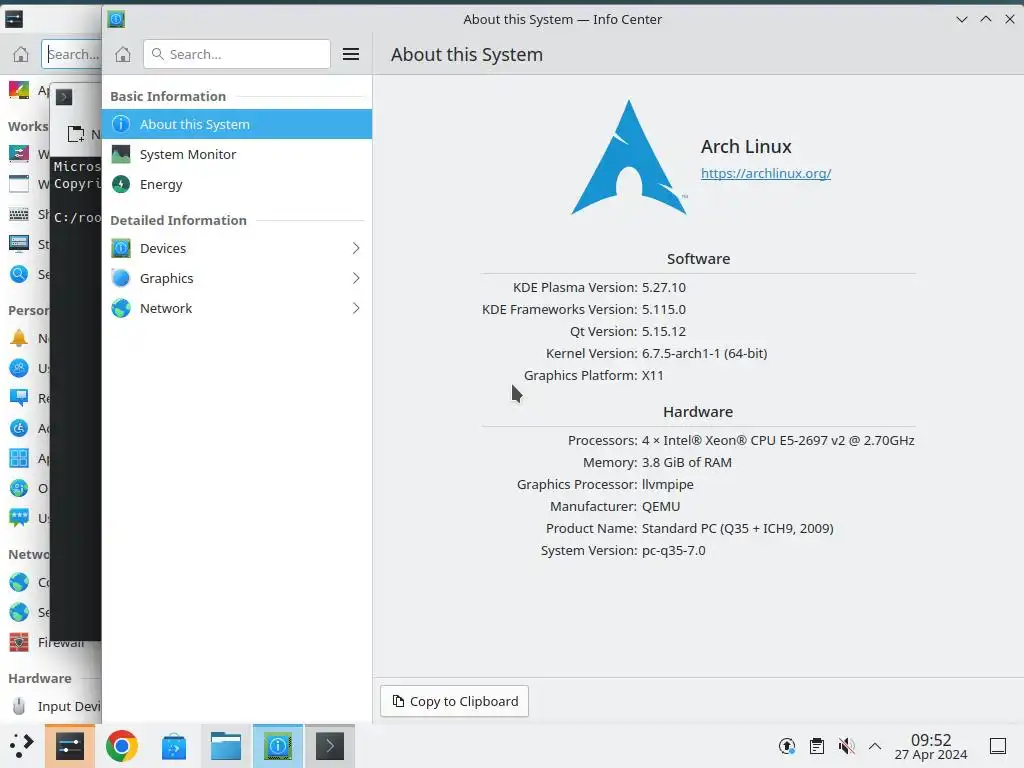The image size is (1024, 768).
Task: Select Kernel Version 6.7.5-arch1-1 value
Action: coord(704,353)
